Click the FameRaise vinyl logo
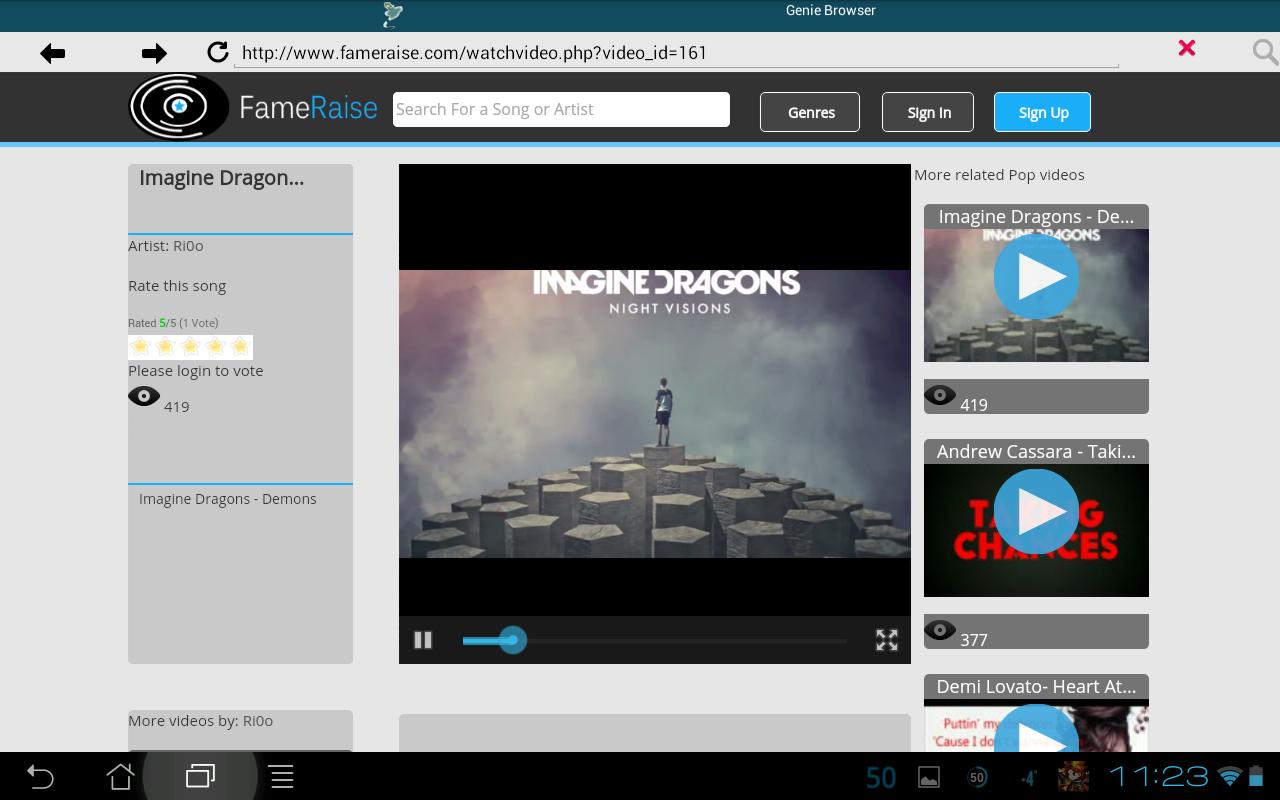Viewport: 1280px width, 800px height. 179,106
